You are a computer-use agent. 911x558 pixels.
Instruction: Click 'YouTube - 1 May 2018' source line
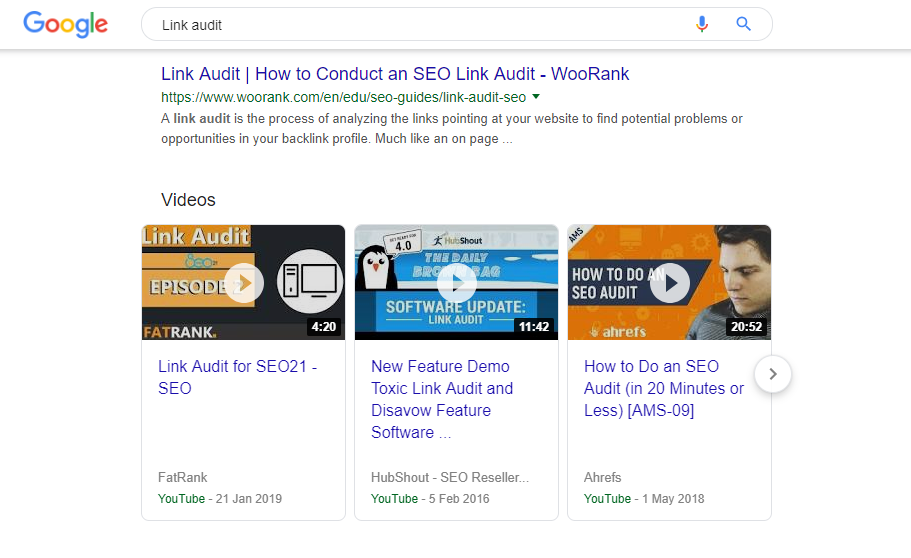[644, 499]
